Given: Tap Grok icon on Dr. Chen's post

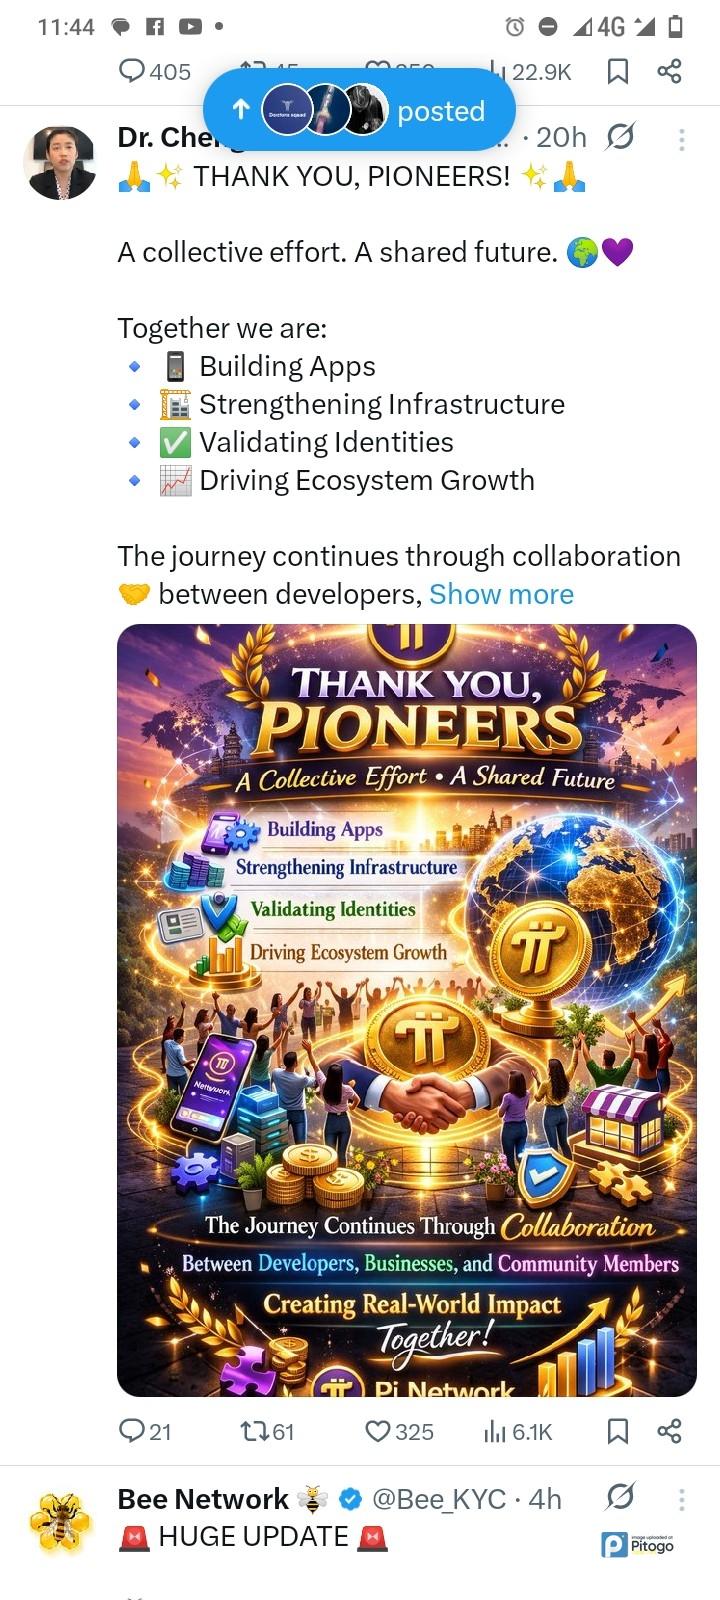Looking at the screenshot, I should click(x=620, y=137).
